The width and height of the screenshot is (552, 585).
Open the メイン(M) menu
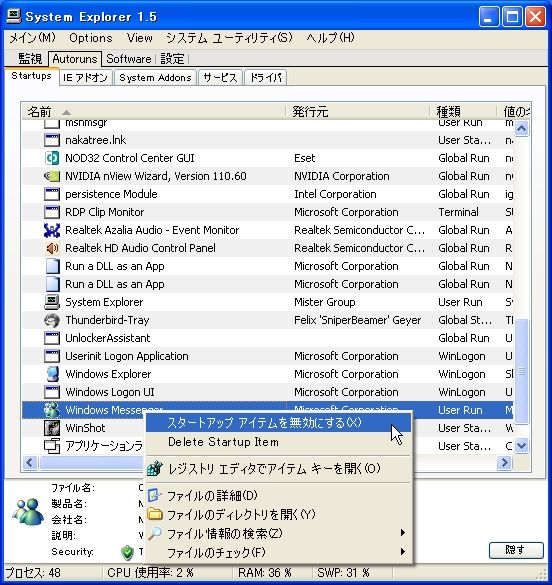coord(32,38)
